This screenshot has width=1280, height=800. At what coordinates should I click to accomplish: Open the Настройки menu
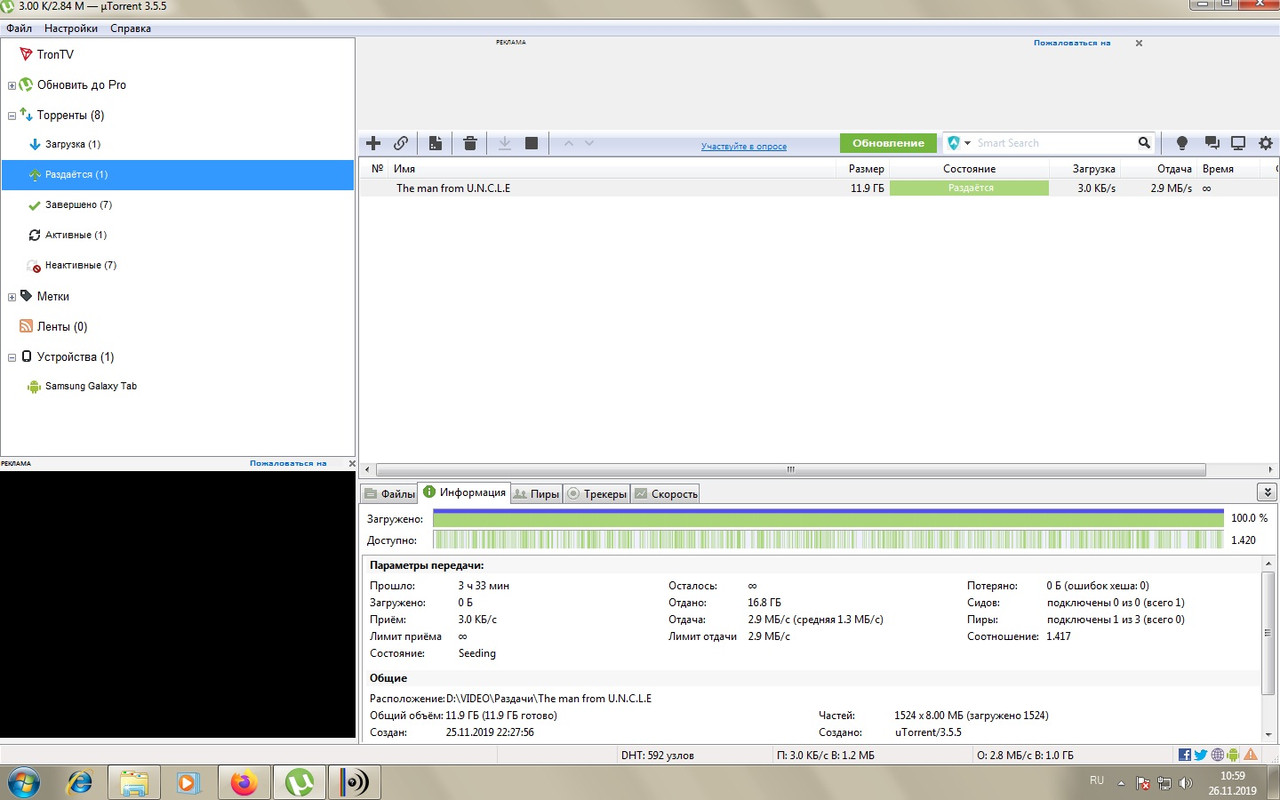point(71,28)
